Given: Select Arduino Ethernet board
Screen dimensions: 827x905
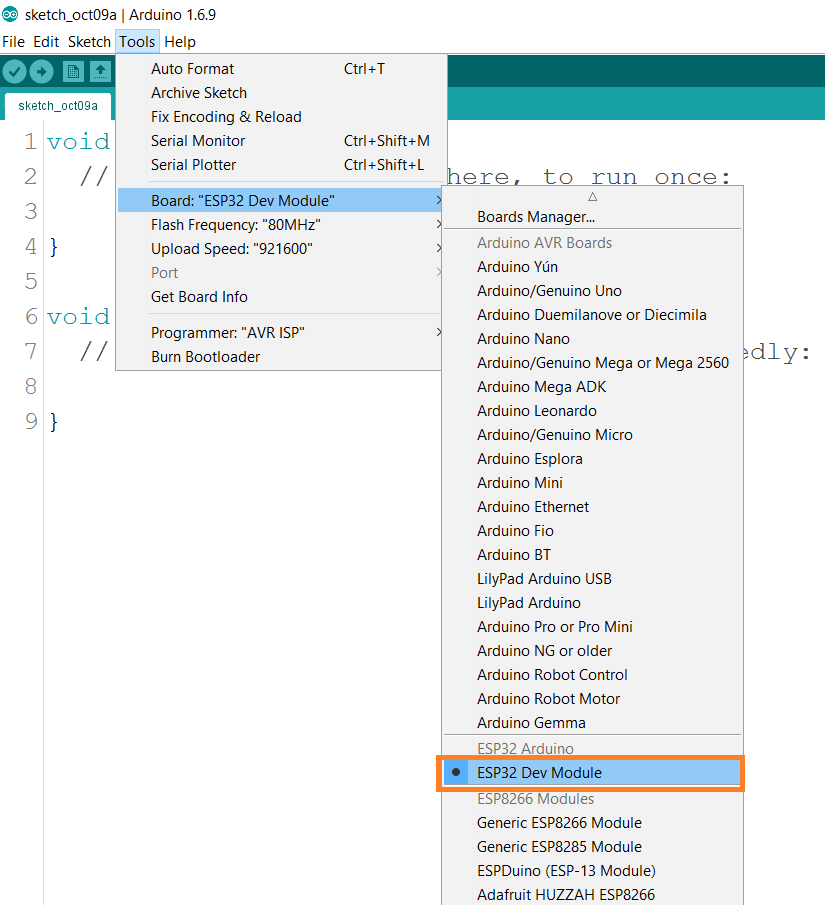Looking at the screenshot, I should pos(593,507).
